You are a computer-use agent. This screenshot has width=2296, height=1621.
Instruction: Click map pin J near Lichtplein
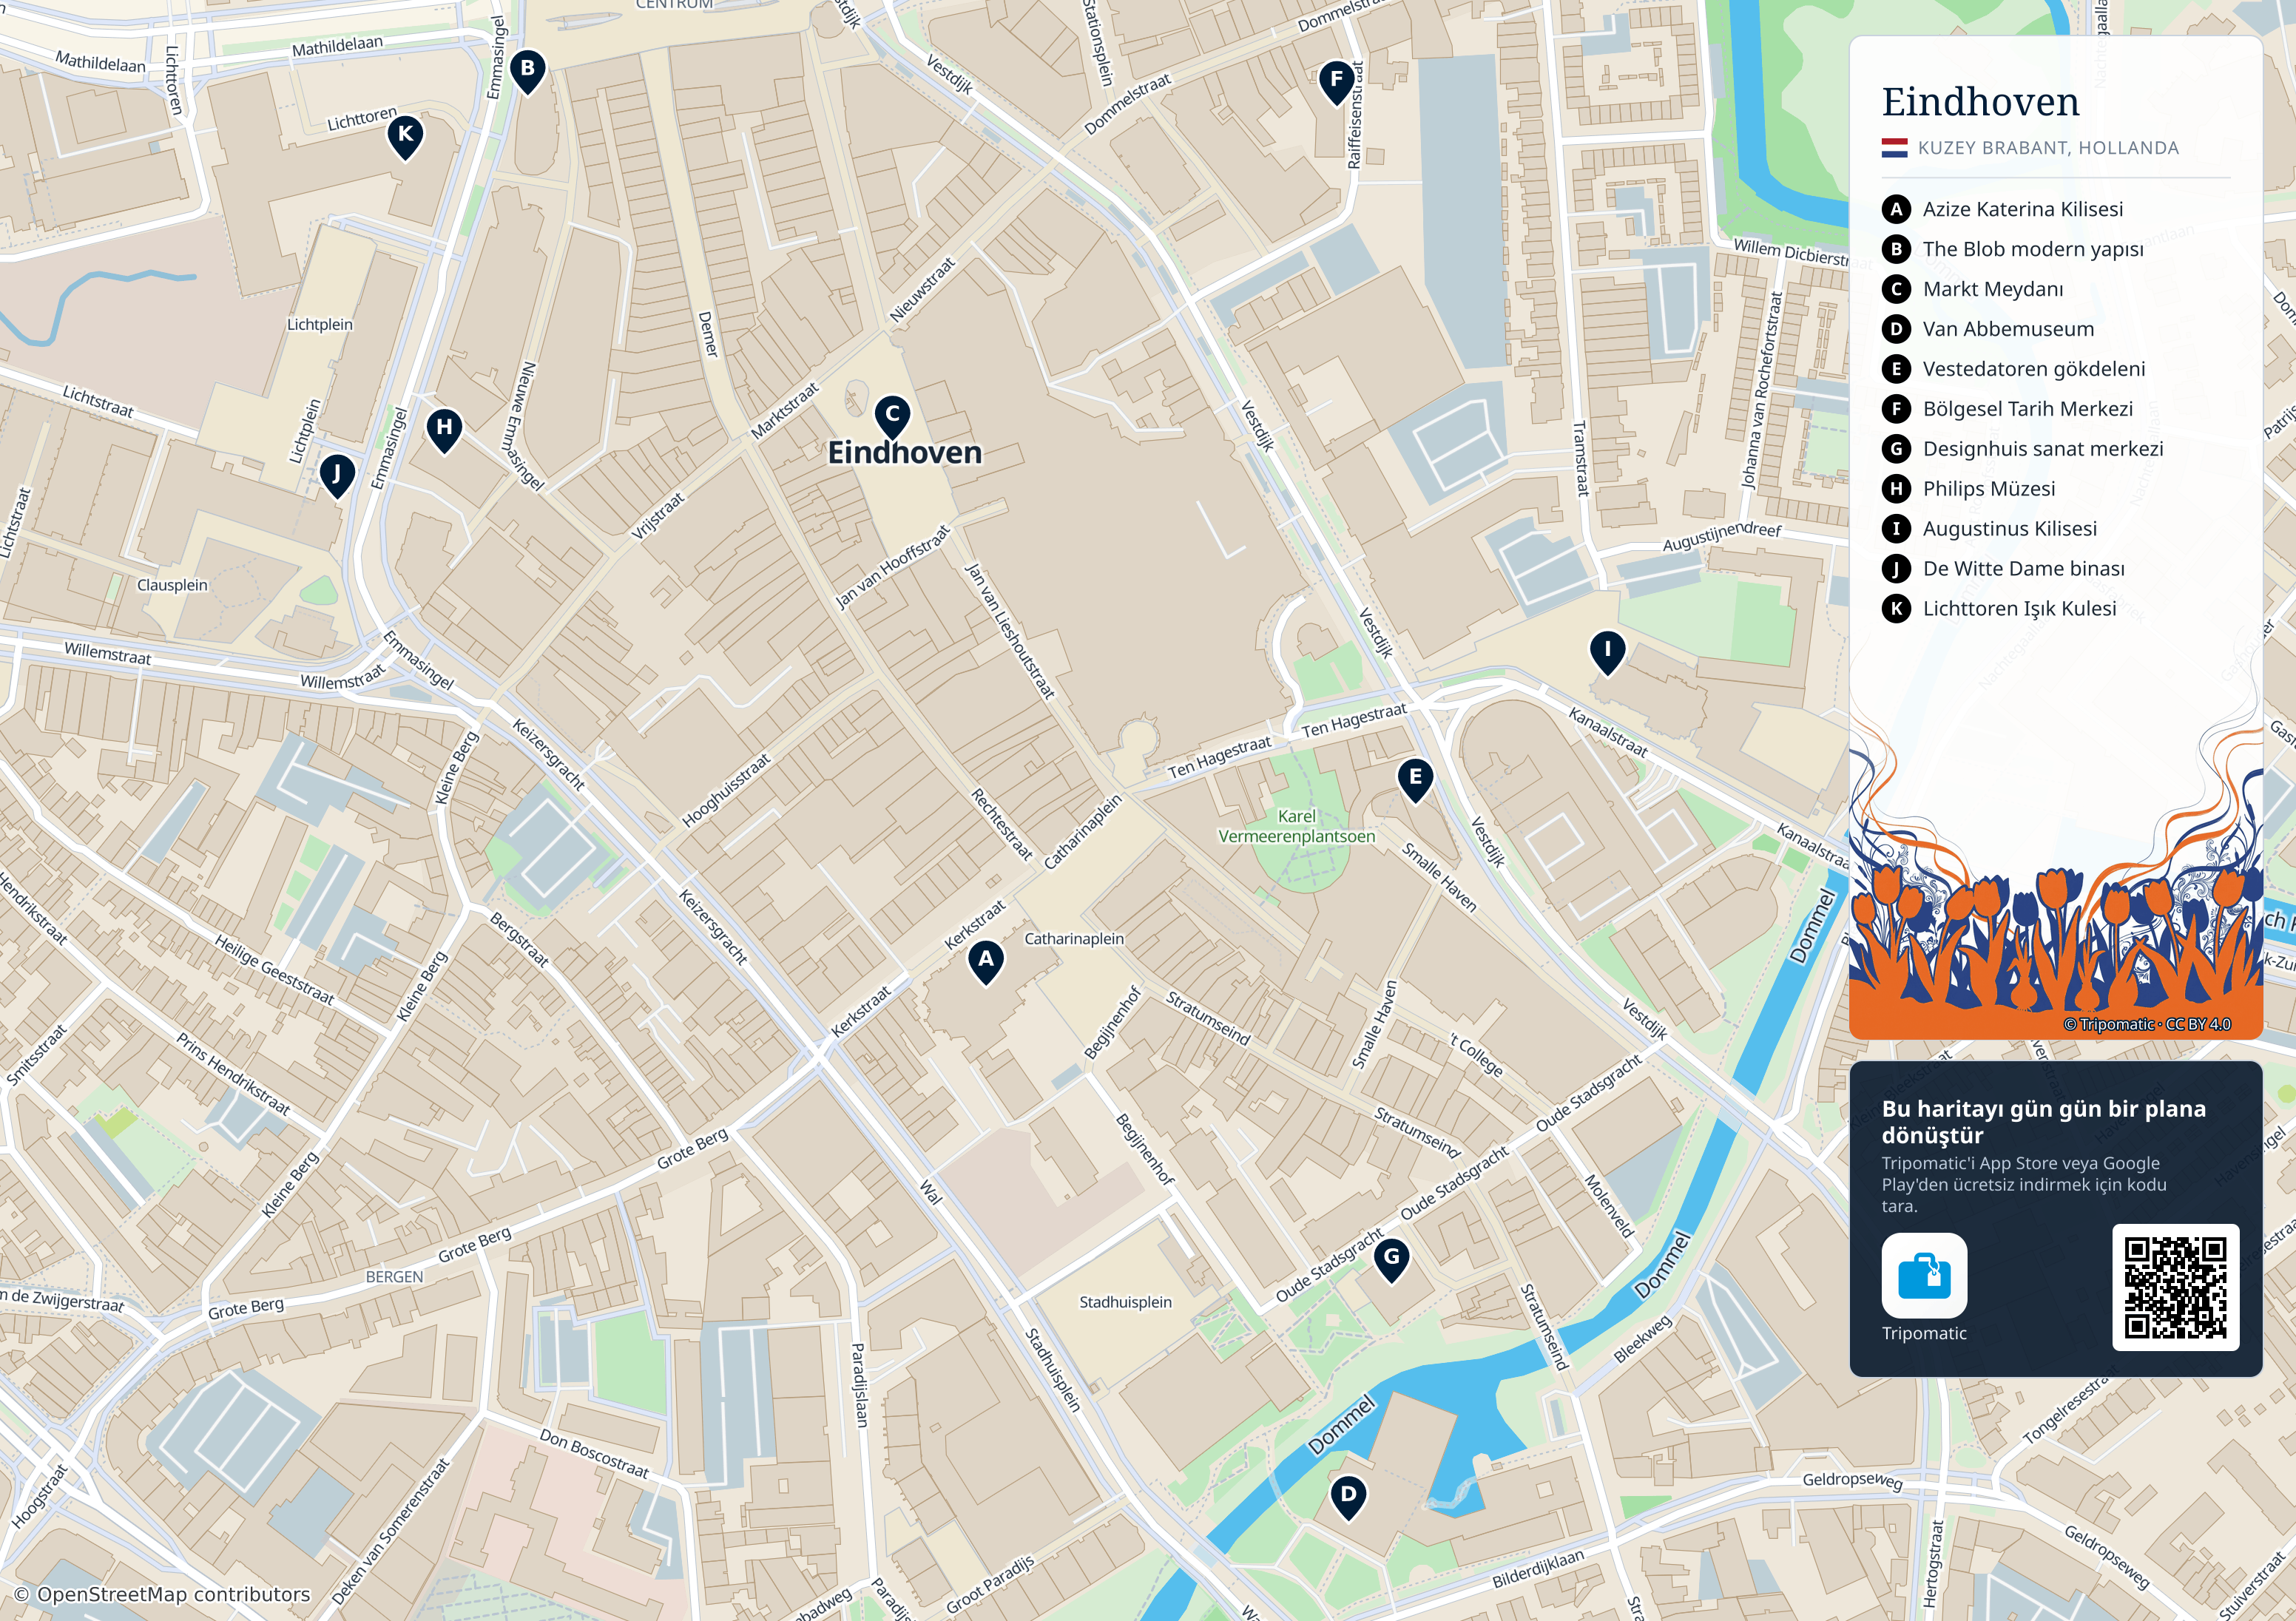click(x=337, y=476)
